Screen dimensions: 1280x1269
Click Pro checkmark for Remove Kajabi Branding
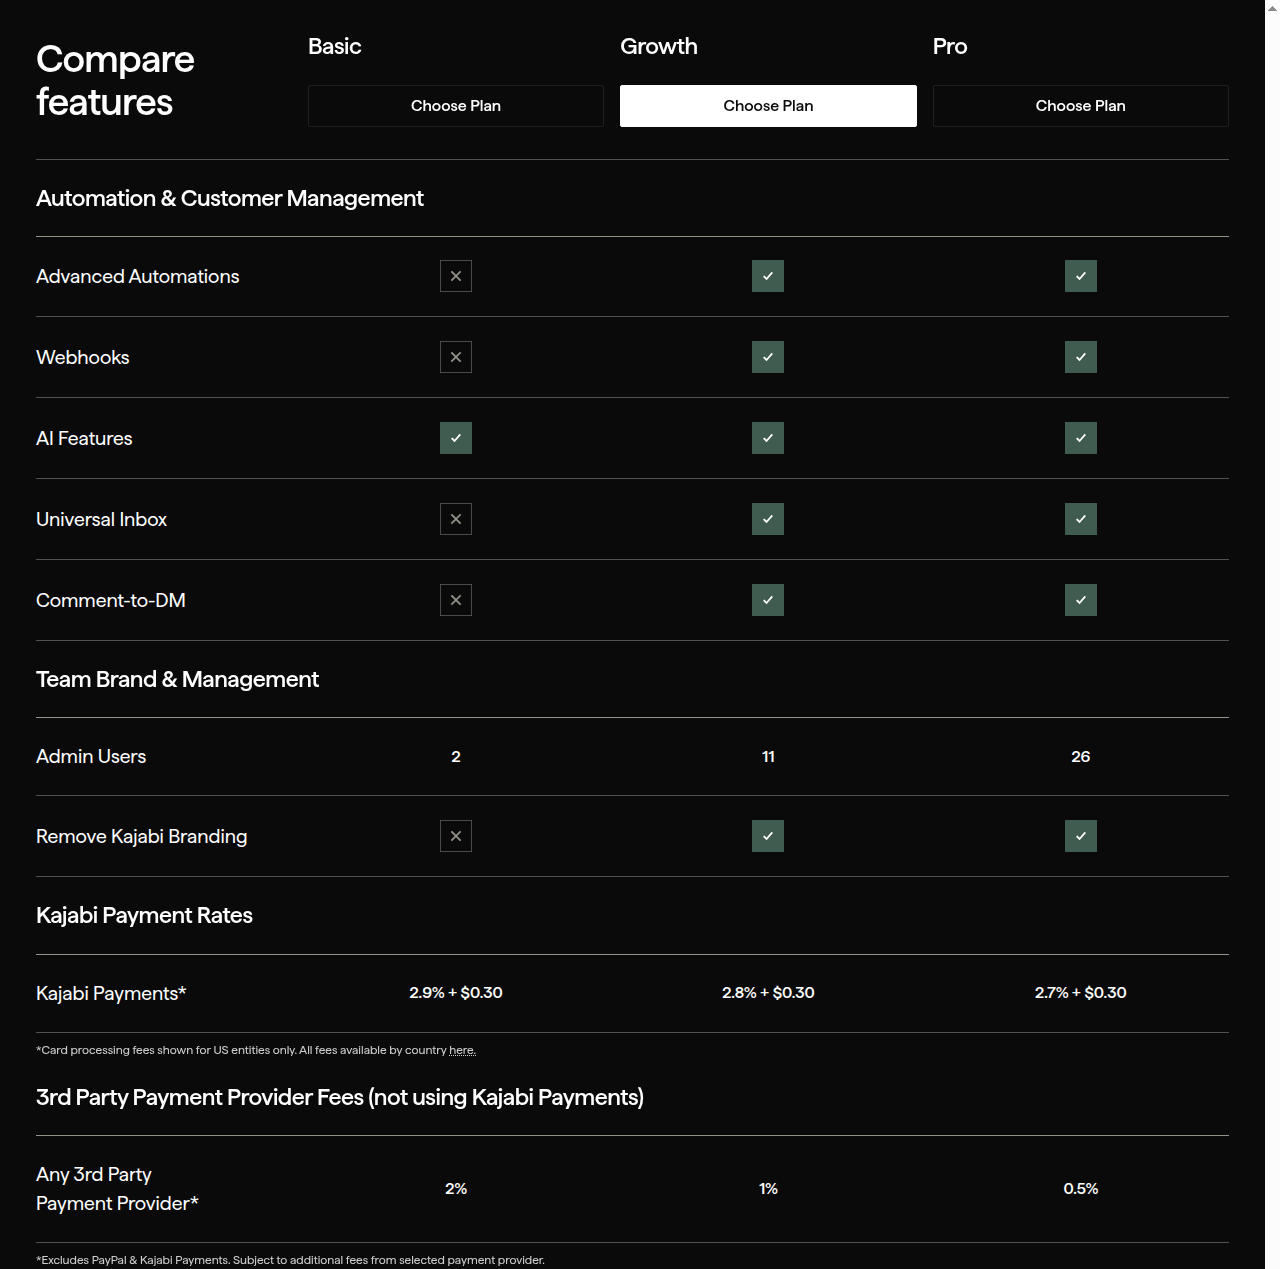click(1081, 836)
